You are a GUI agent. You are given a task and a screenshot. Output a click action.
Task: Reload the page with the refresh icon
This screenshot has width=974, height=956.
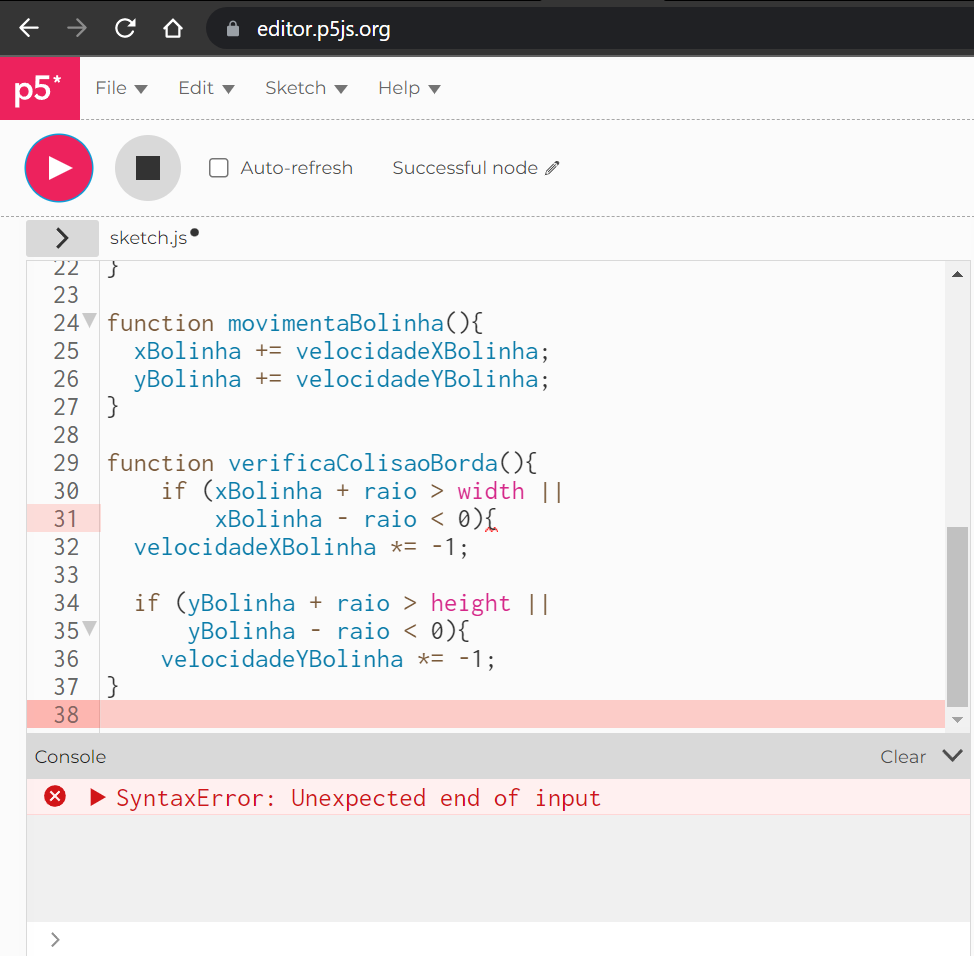[x=125, y=29]
